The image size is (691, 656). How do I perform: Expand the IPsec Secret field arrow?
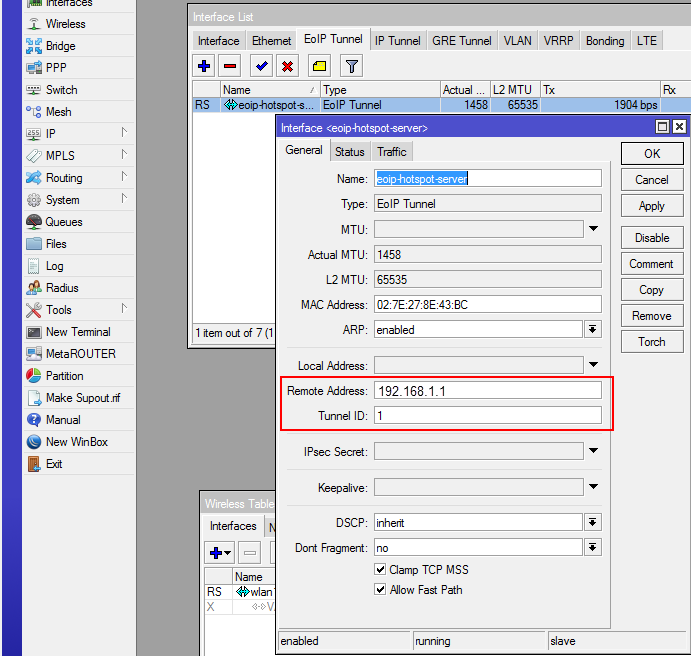(593, 450)
